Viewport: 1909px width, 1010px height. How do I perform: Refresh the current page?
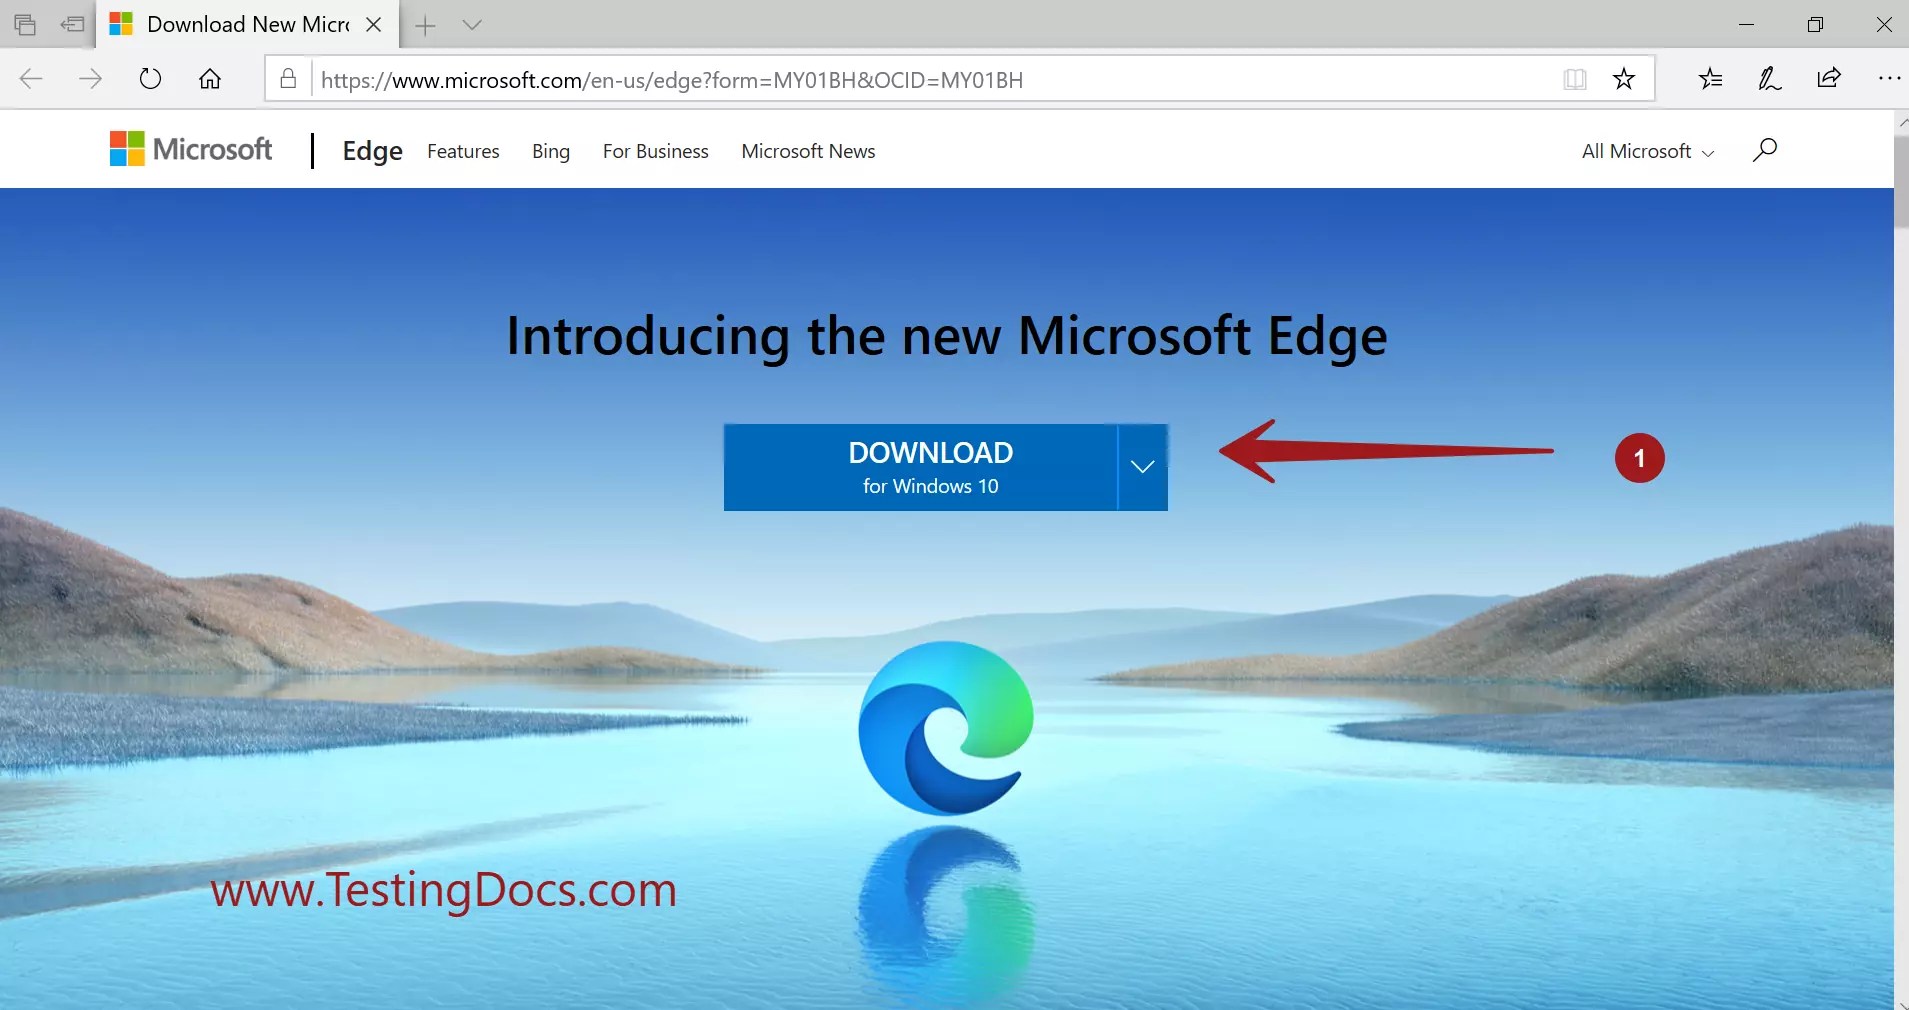150,79
